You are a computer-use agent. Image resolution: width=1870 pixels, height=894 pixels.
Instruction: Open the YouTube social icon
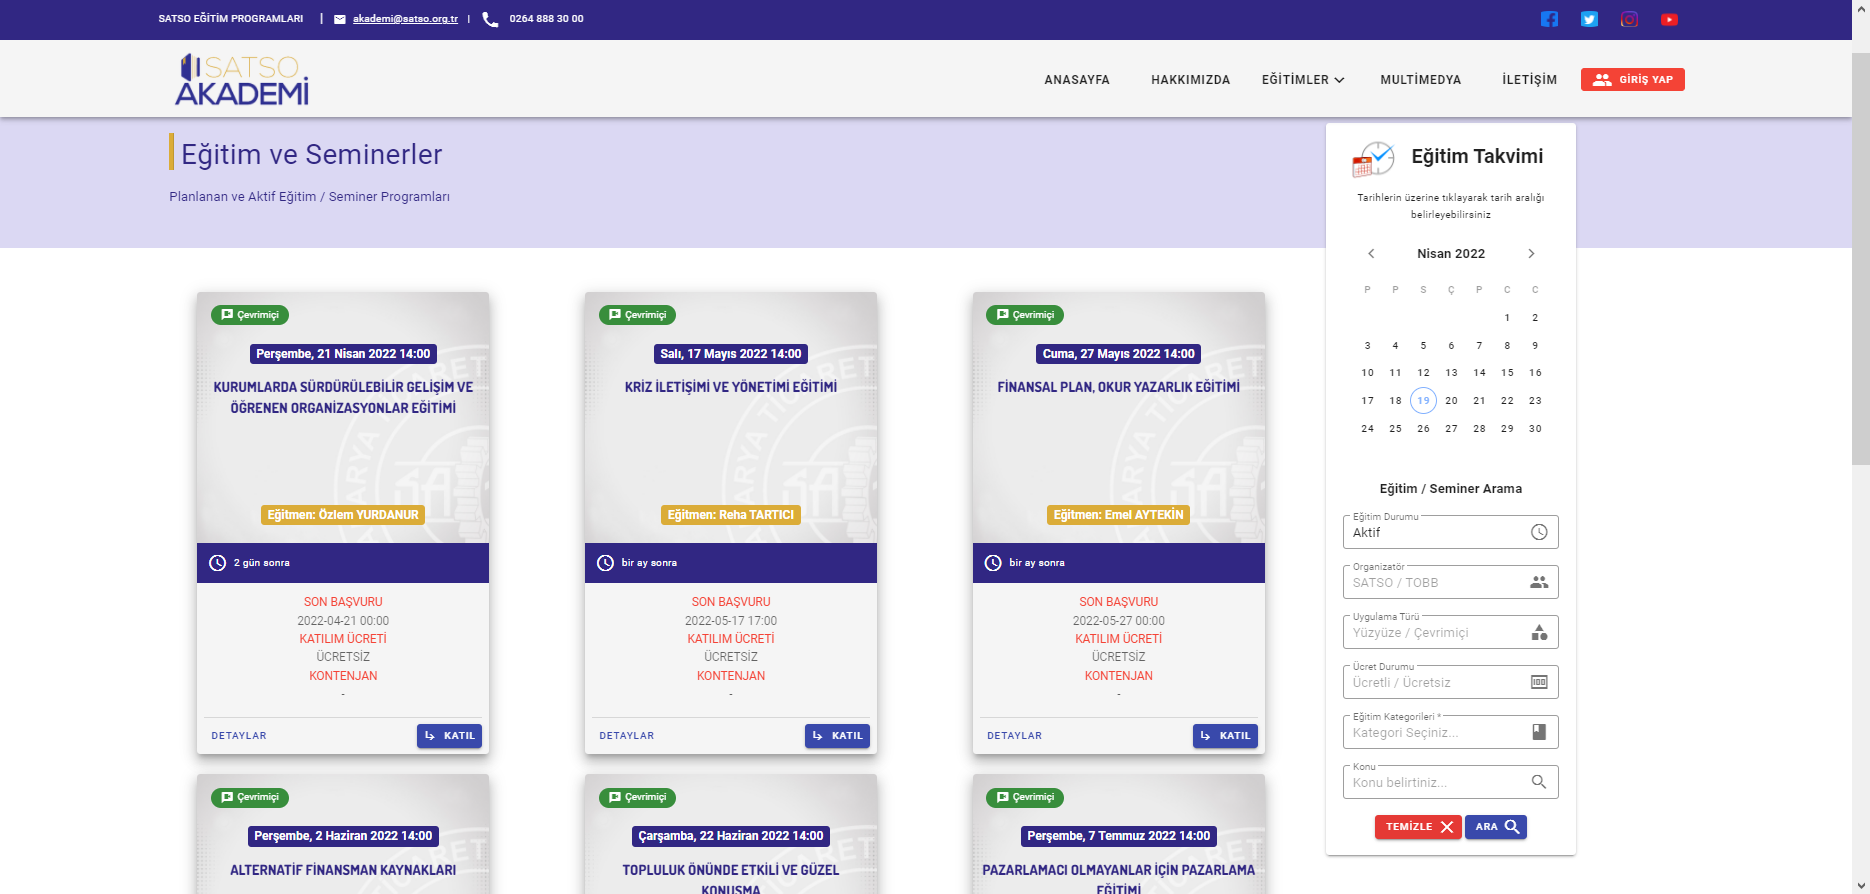(1669, 19)
